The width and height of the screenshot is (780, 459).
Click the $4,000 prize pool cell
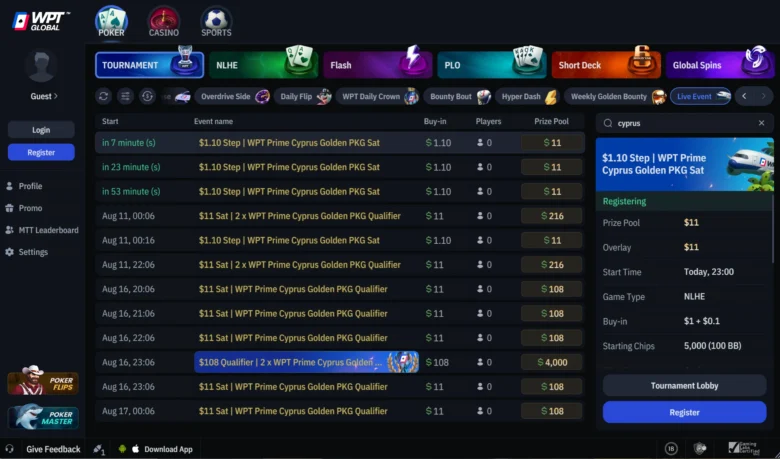(552, 363)
